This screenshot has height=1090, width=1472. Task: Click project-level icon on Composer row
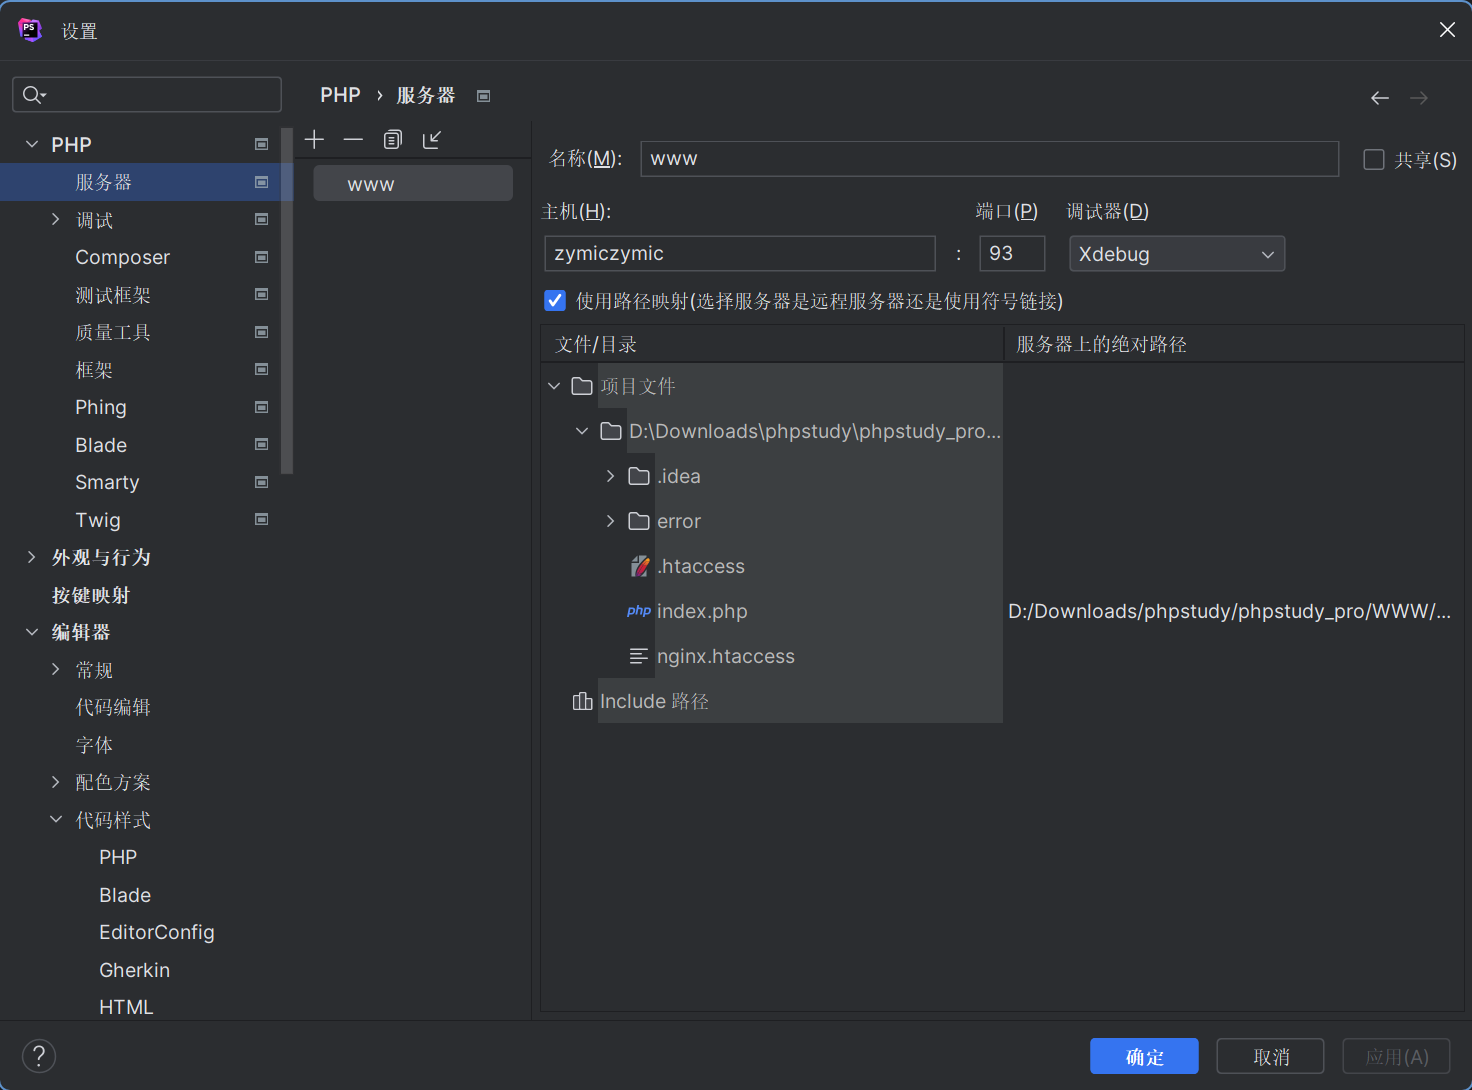(x=262, y=257)
